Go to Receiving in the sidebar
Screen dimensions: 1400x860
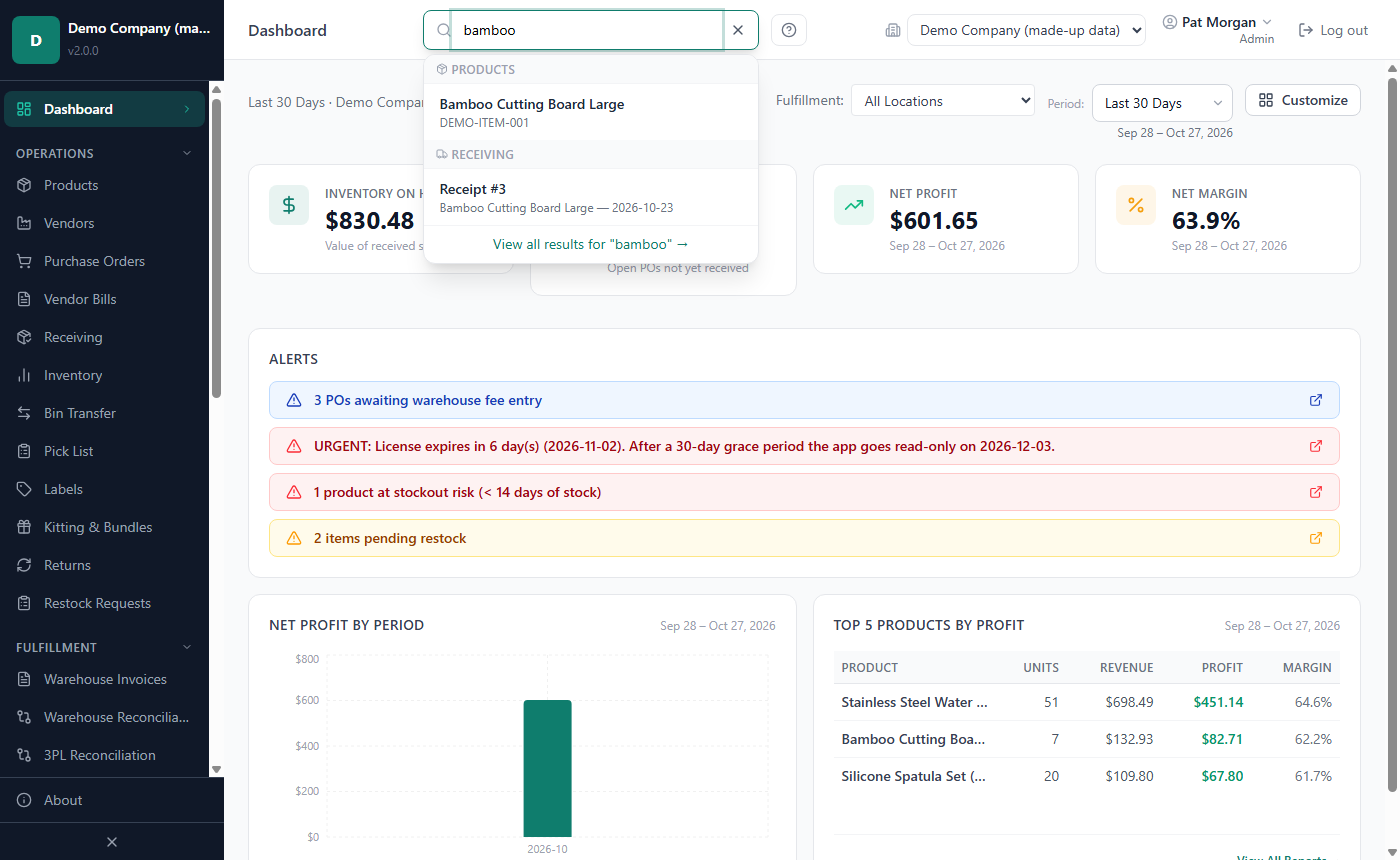(x=105, y=337)
